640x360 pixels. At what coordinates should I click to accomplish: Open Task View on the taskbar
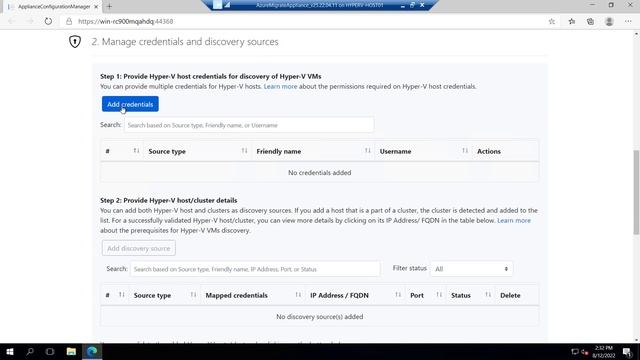pos(50,351)
